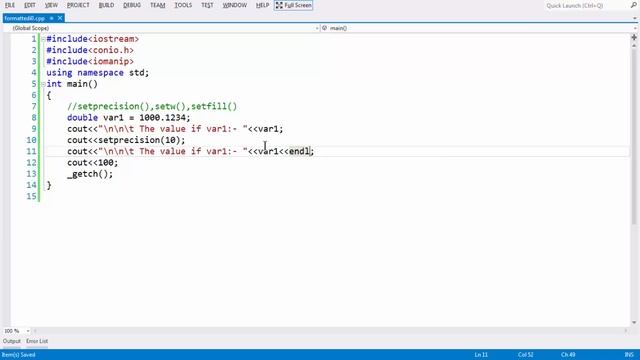Image resolution: width=640 pixels, height=360 pixels.
Task: Click the 'Col 52' status bar indicator
Action: pos(525,355)
